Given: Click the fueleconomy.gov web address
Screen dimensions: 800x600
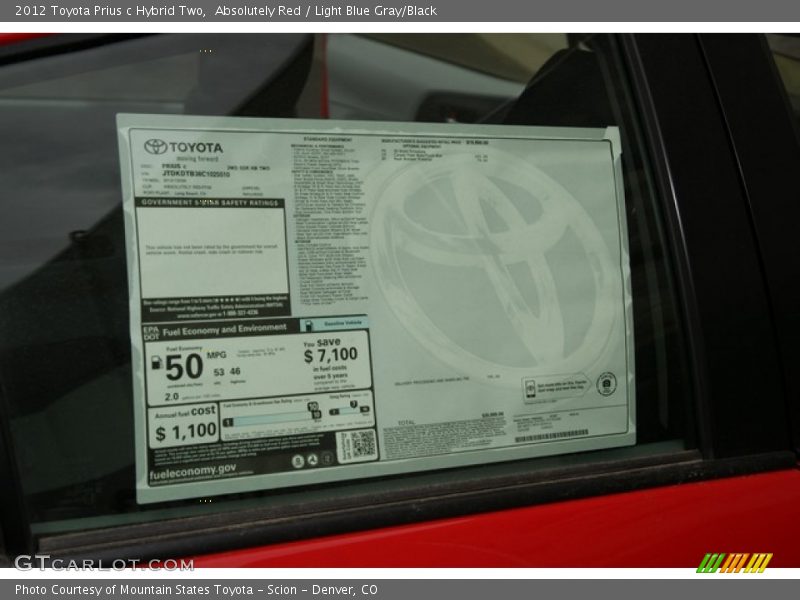Looking at the screenshot, I should (192, 468).
